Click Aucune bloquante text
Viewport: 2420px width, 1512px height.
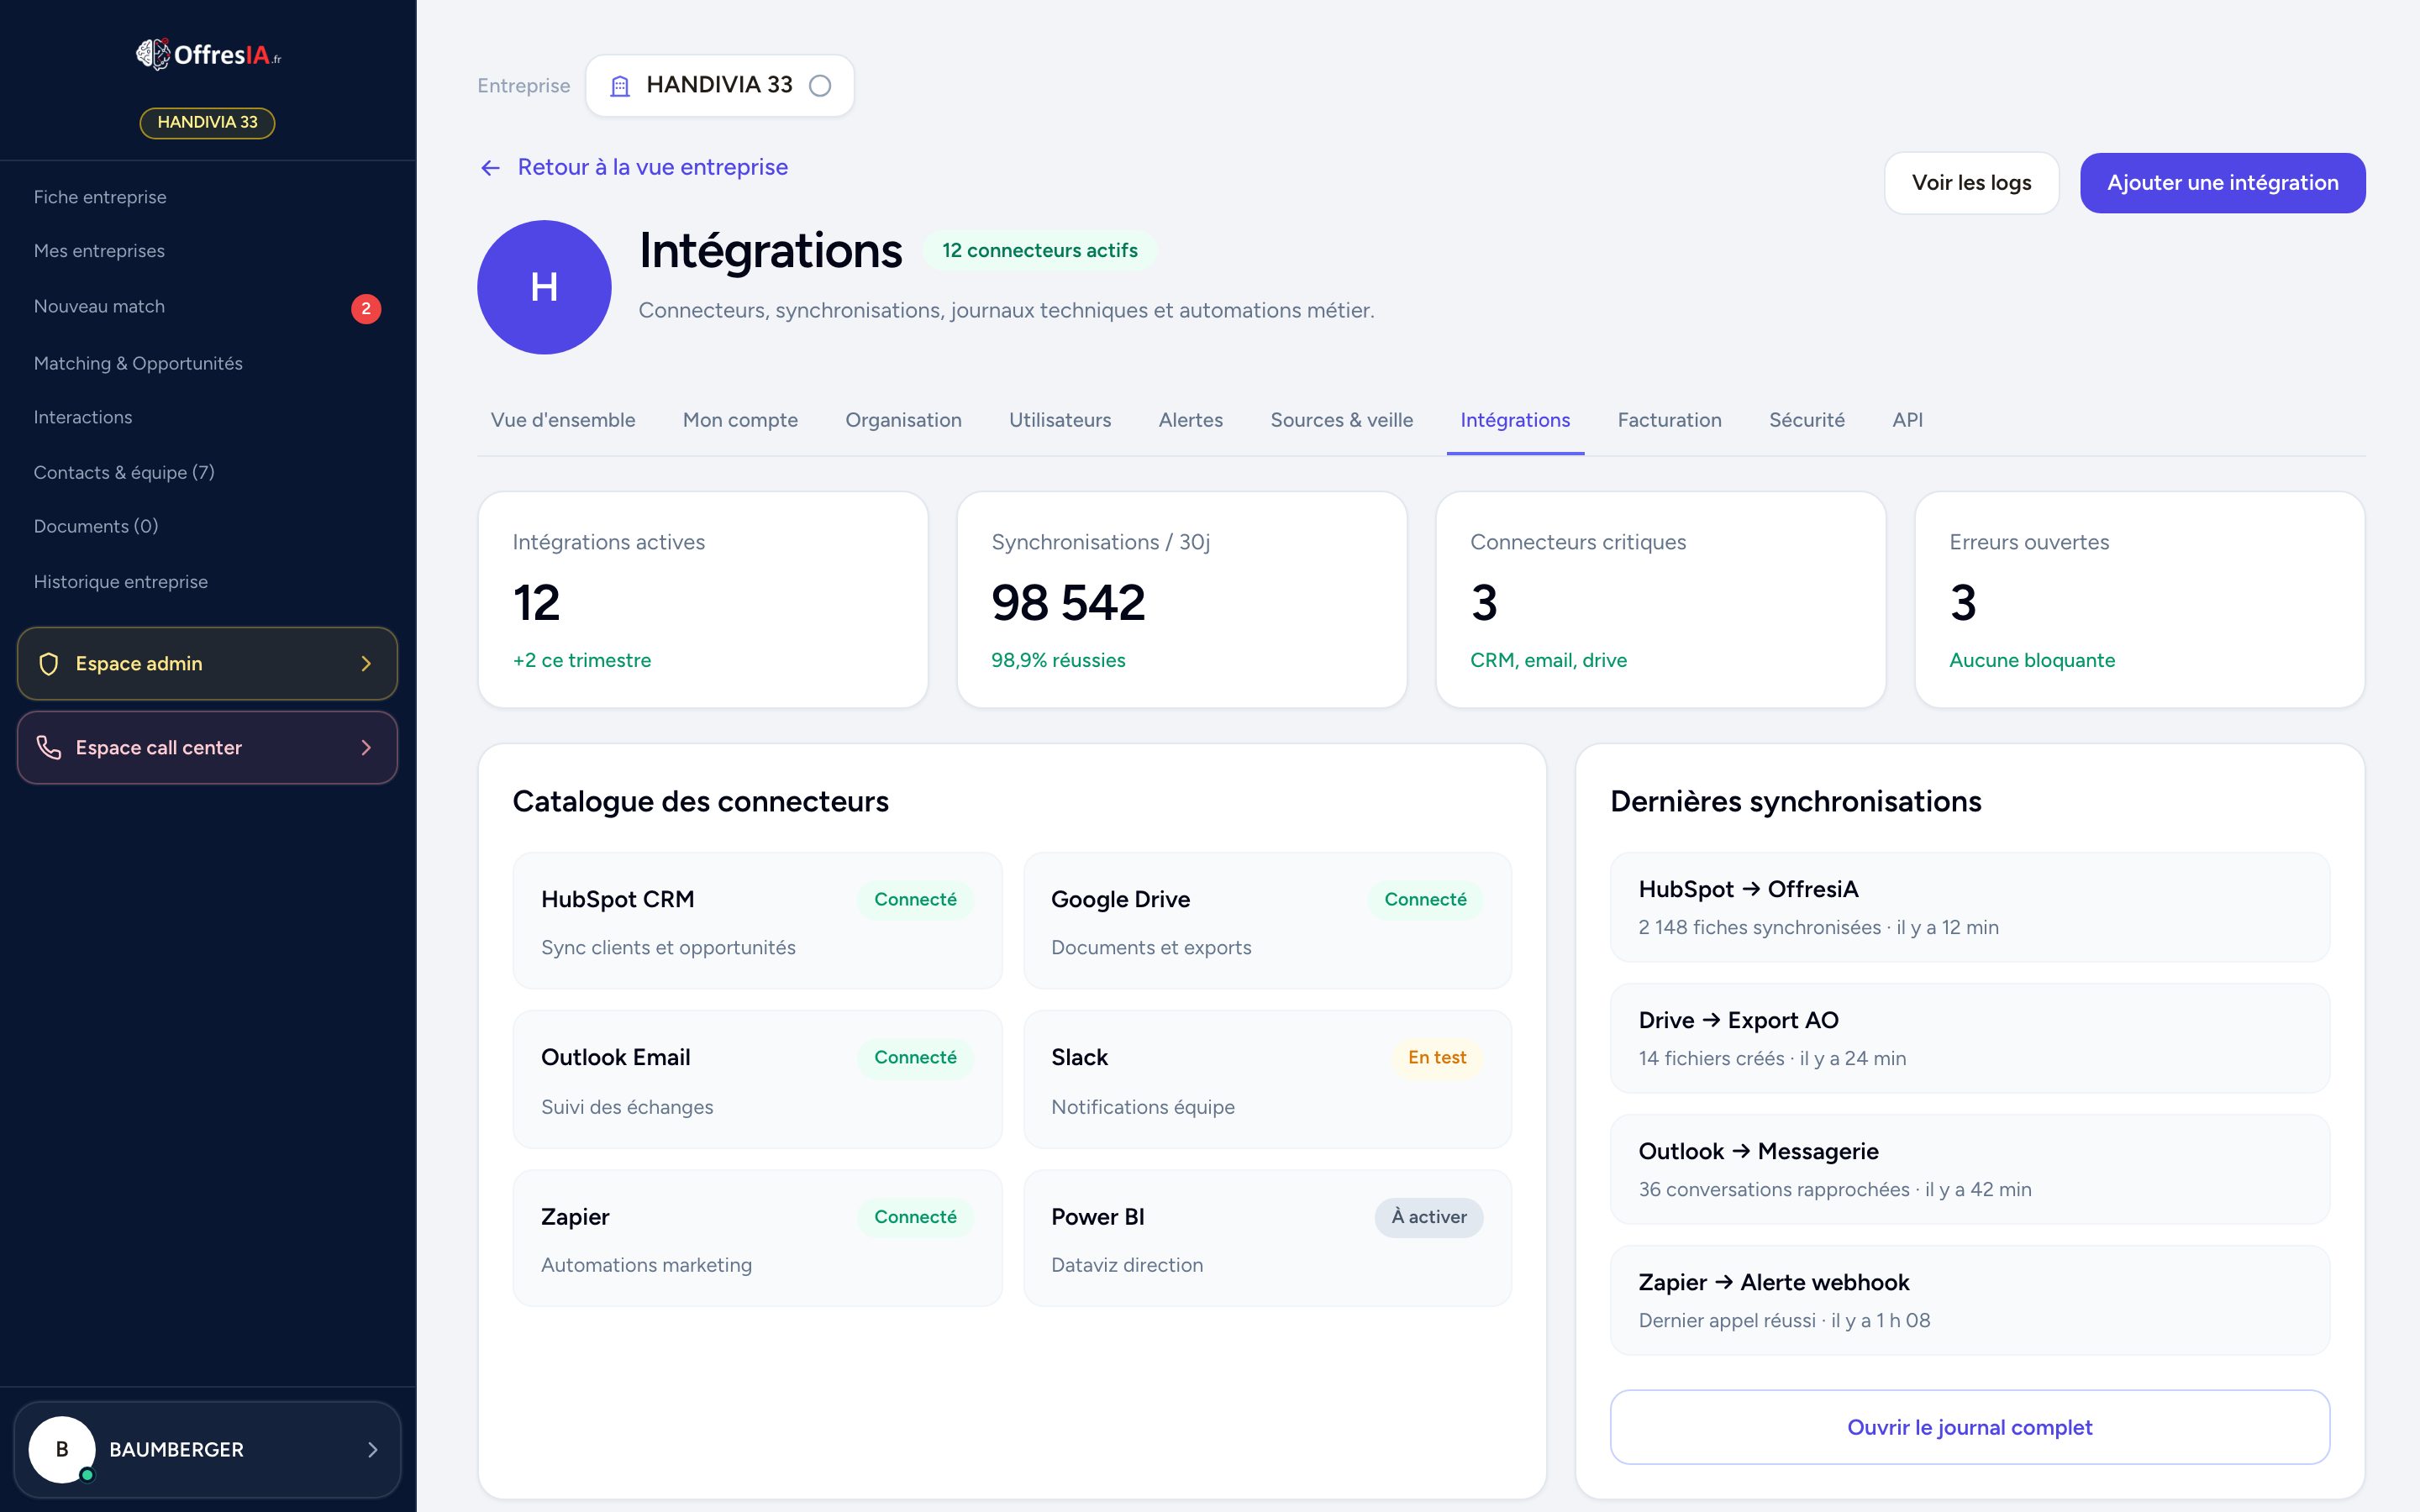click(2032, 661)
